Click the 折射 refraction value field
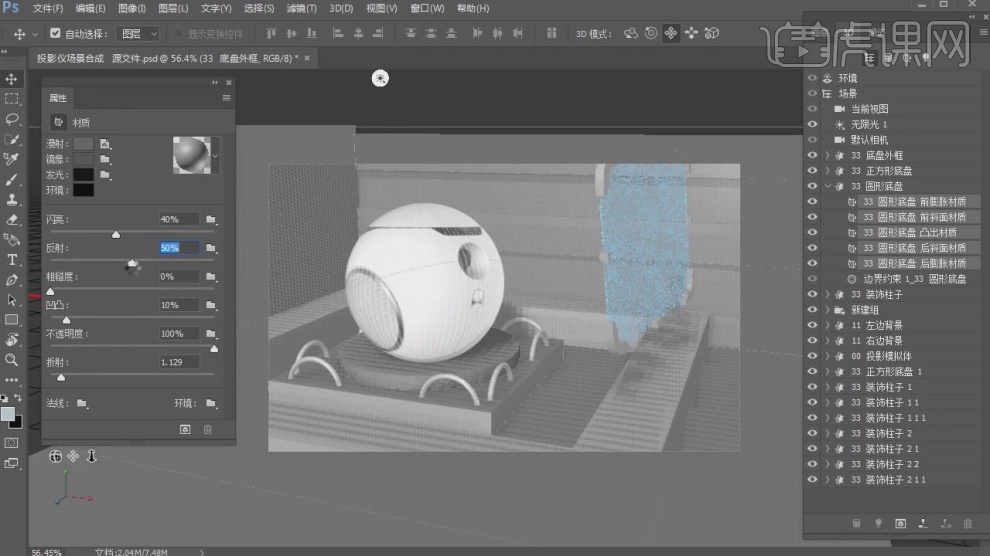 [179, 362]
